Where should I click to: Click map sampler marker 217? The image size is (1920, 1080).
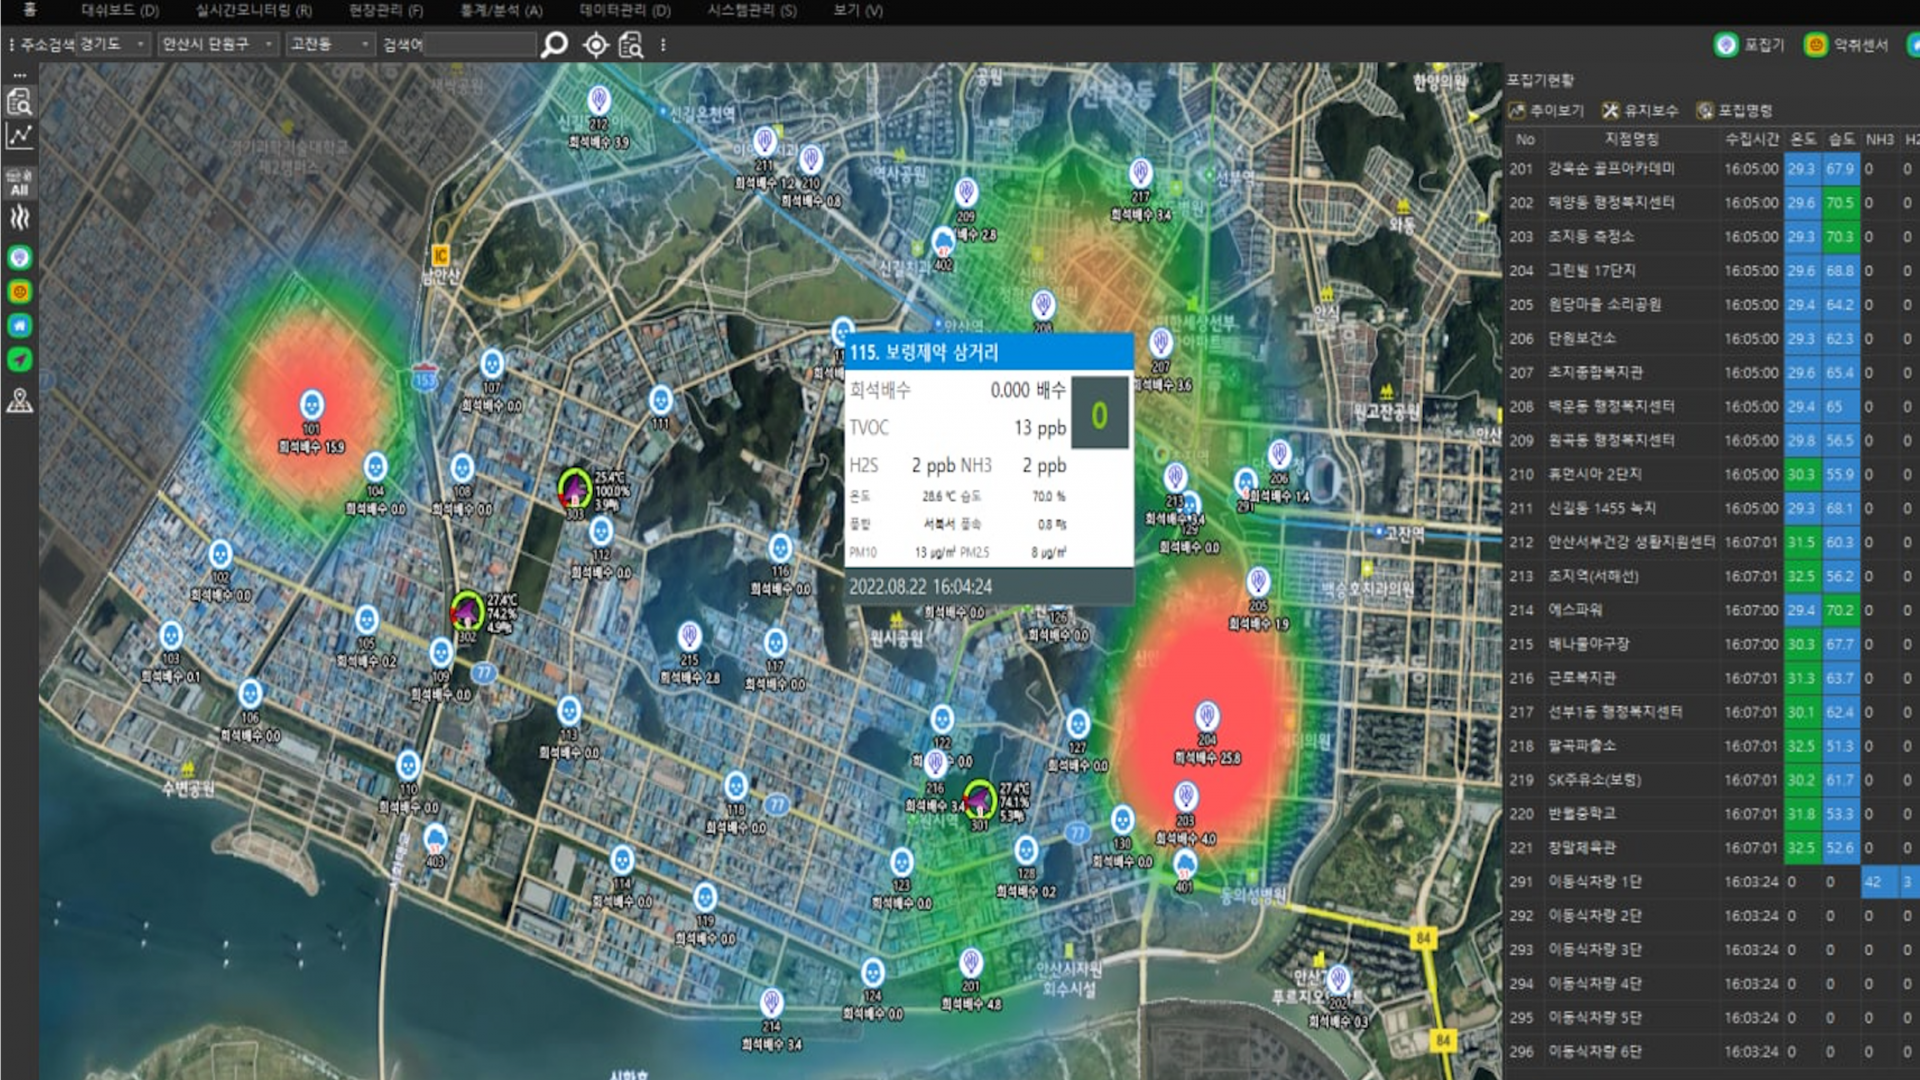[1140, 174]
